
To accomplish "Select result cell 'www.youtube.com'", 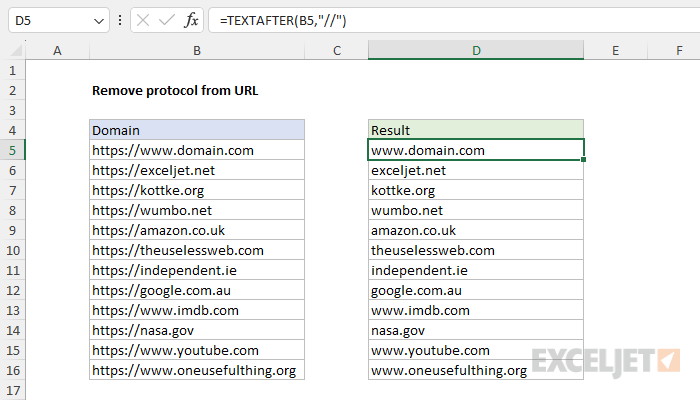I will 476,350.
